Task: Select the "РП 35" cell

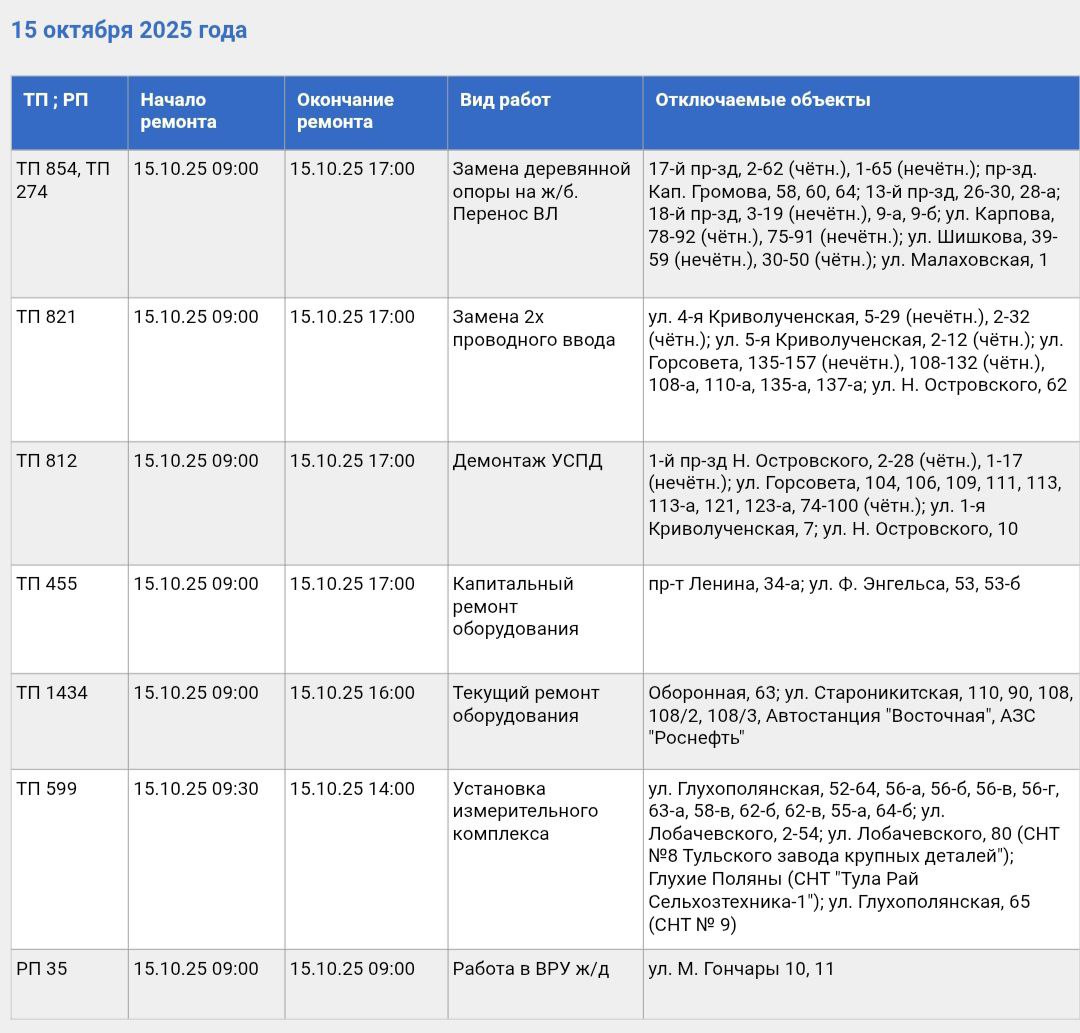Action: tap(42, 969)
